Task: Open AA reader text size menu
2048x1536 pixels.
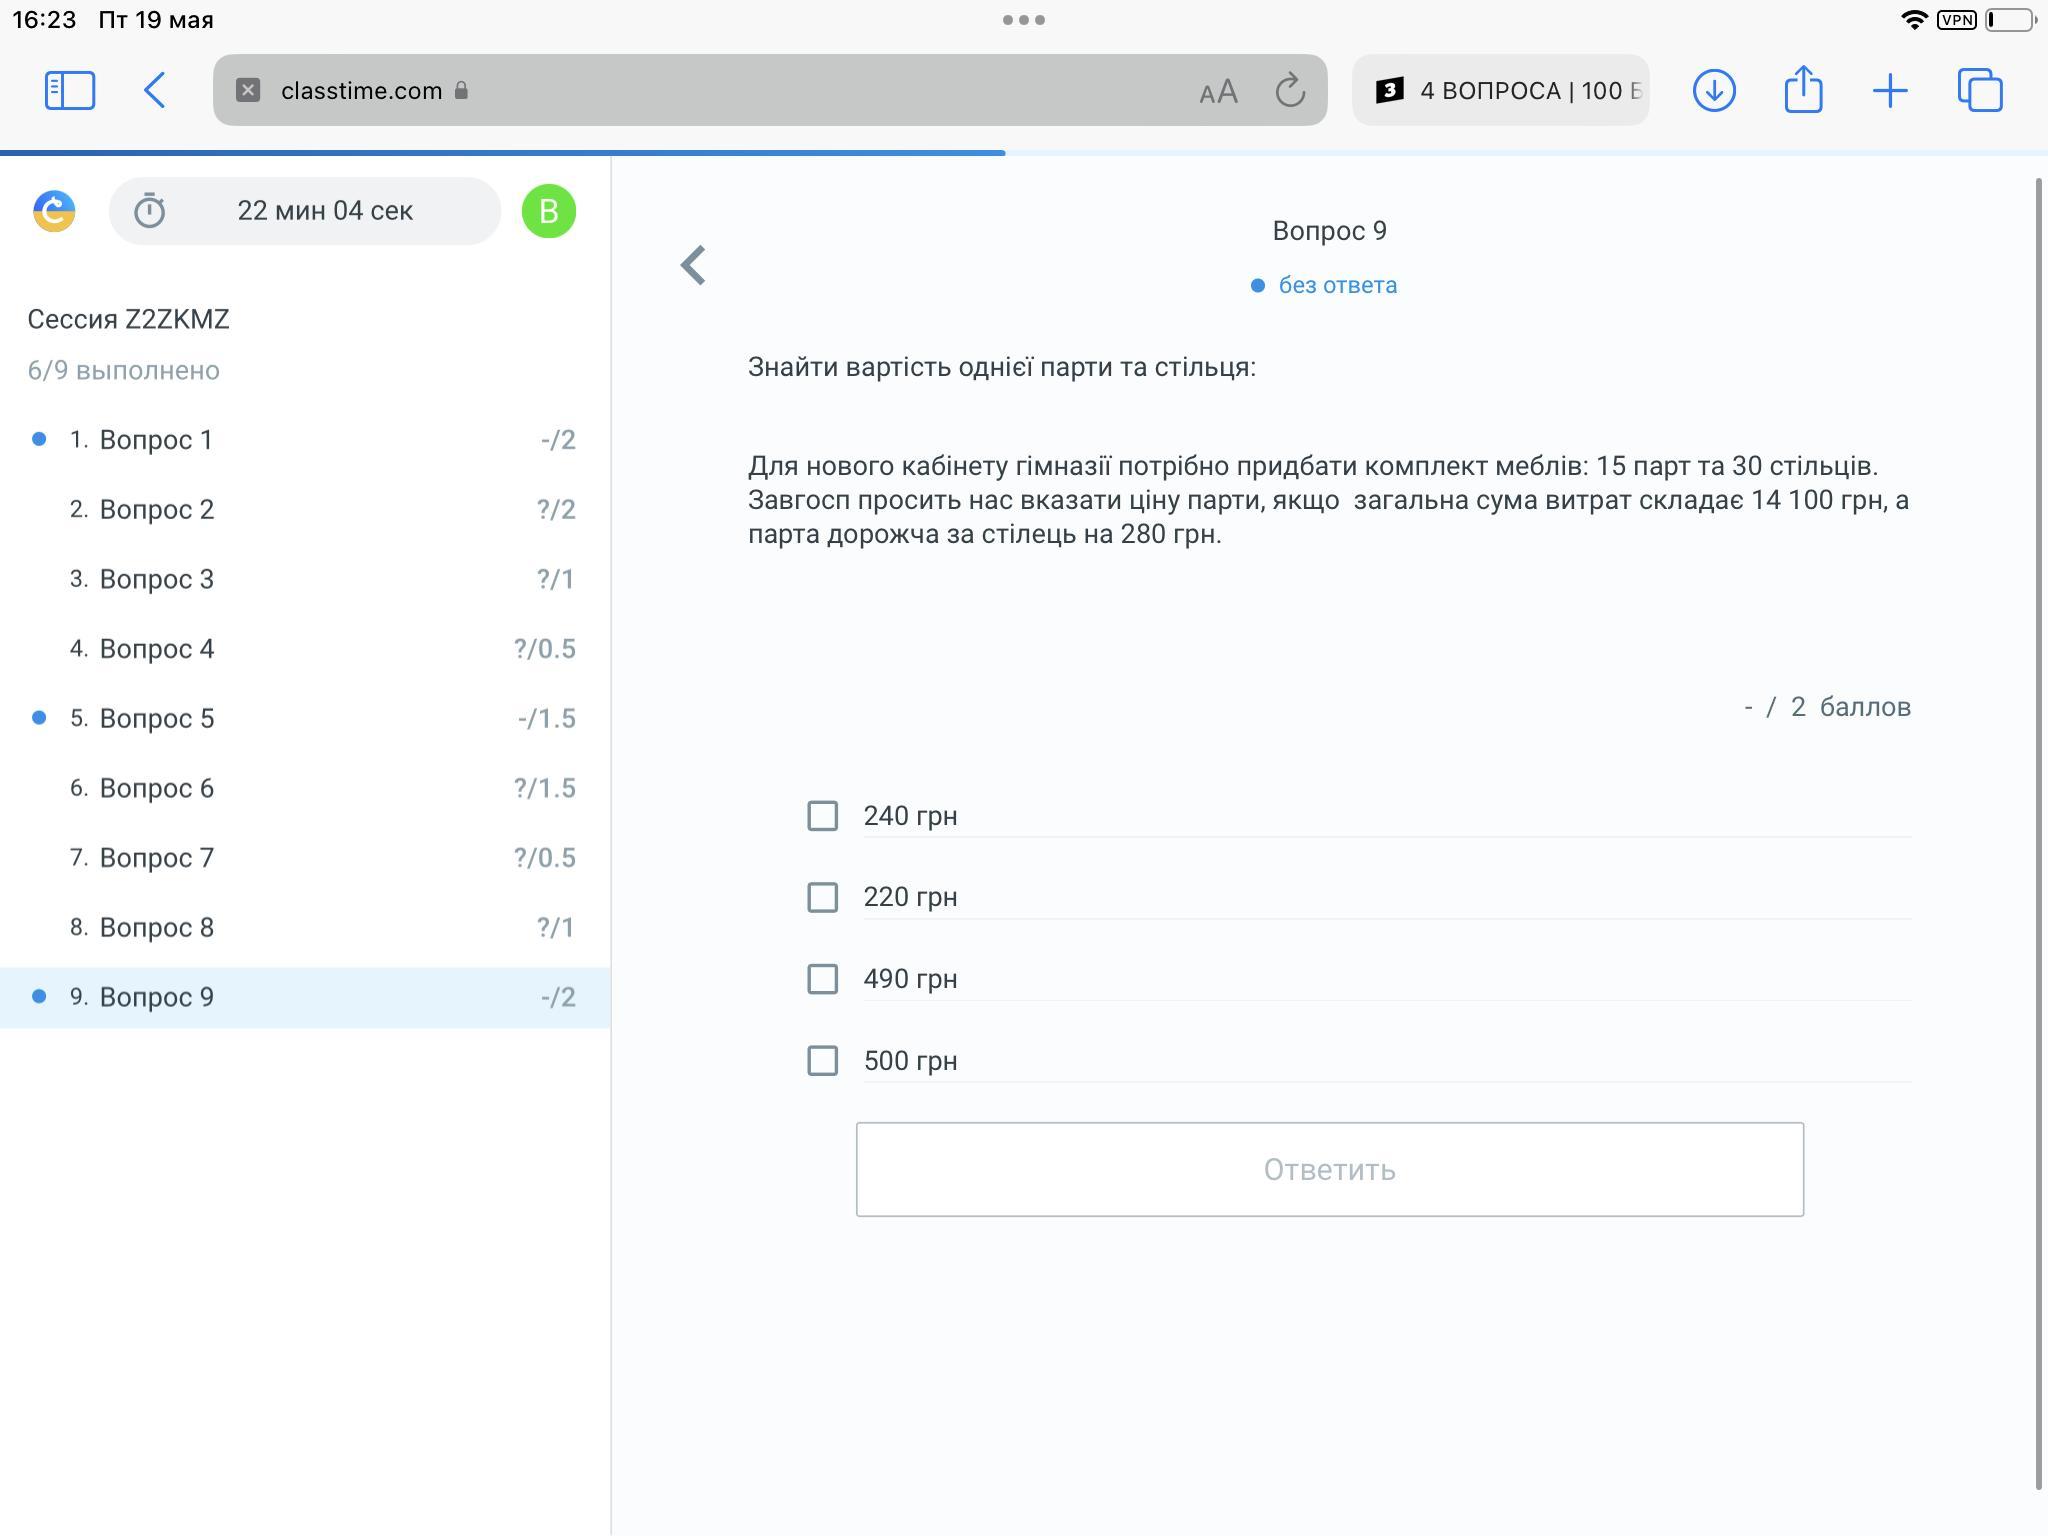Action: click(1218, 92)
